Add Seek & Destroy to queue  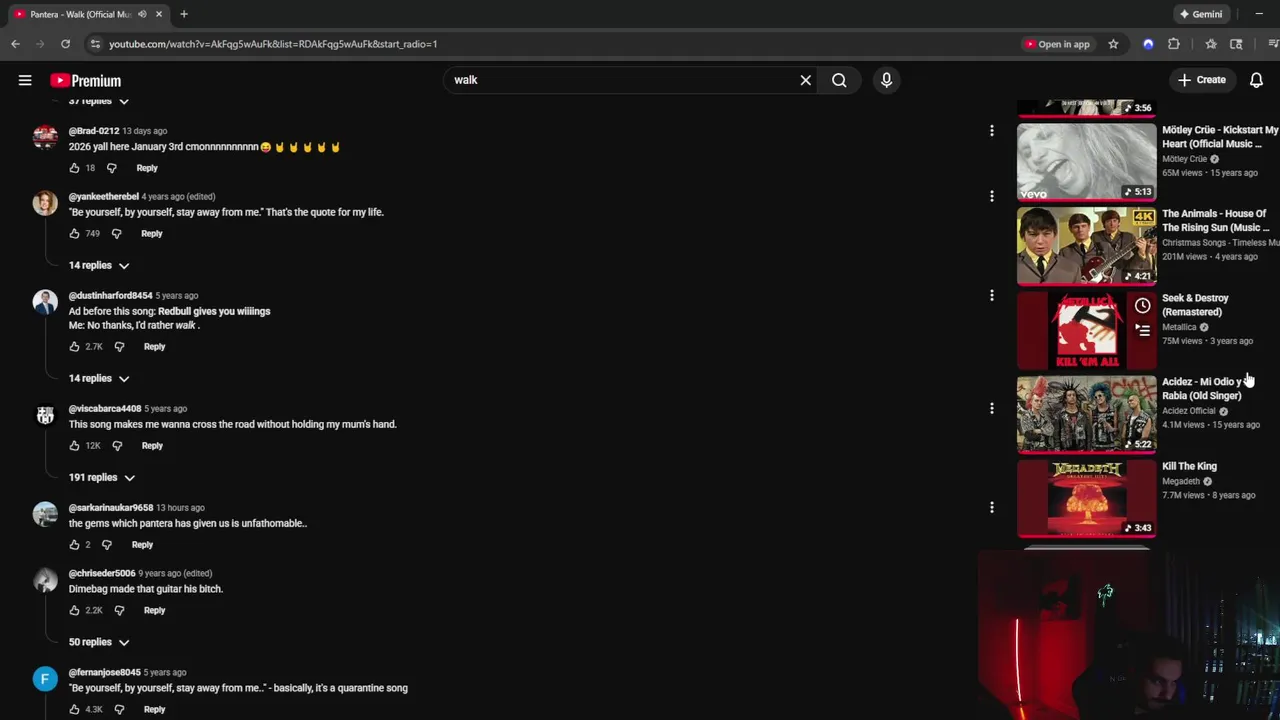tap(1142, 330)
